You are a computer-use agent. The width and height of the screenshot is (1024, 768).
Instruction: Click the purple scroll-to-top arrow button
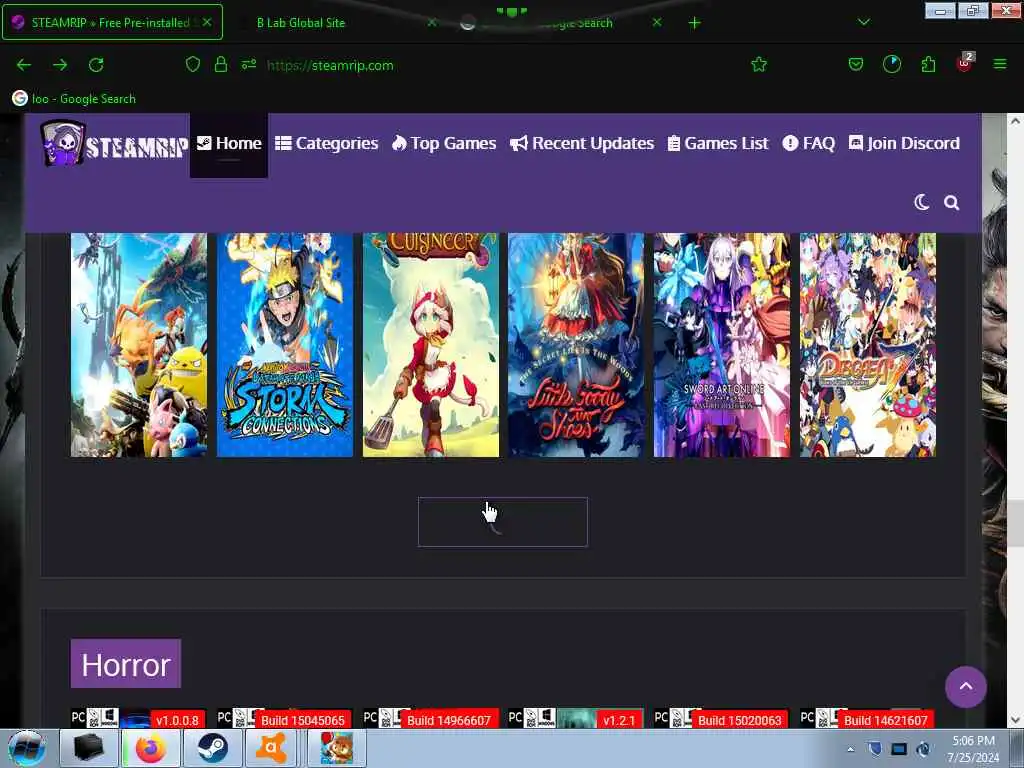pyautogui.click(x=966, y=687)
